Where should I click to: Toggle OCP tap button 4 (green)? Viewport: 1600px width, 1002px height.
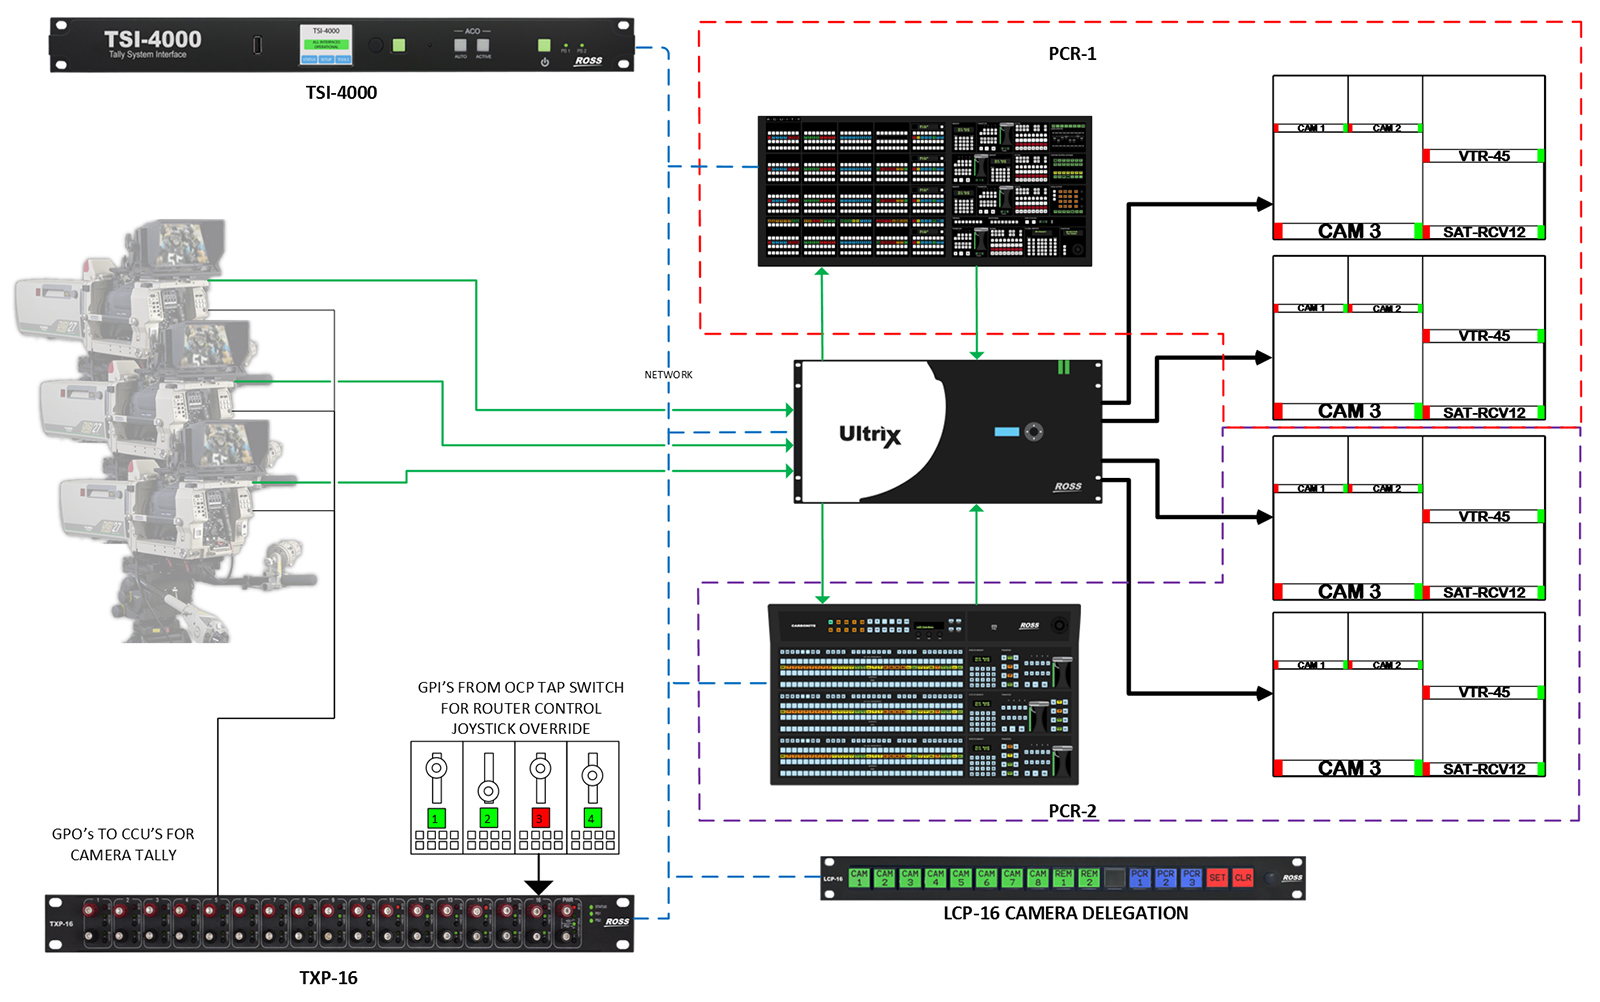(593, 818)
